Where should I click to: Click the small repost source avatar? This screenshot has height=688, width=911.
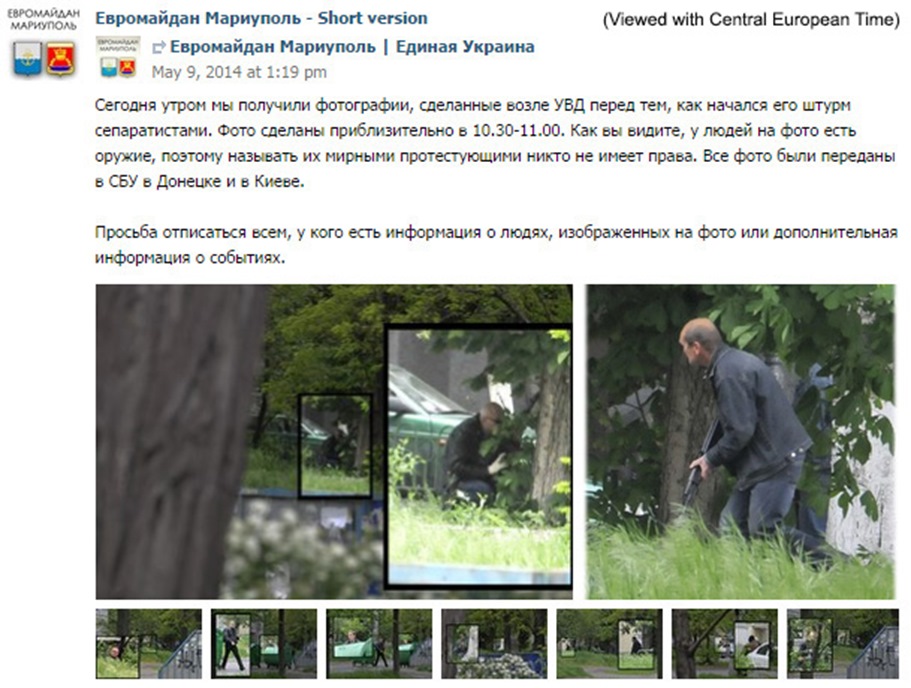coord(119,56)
